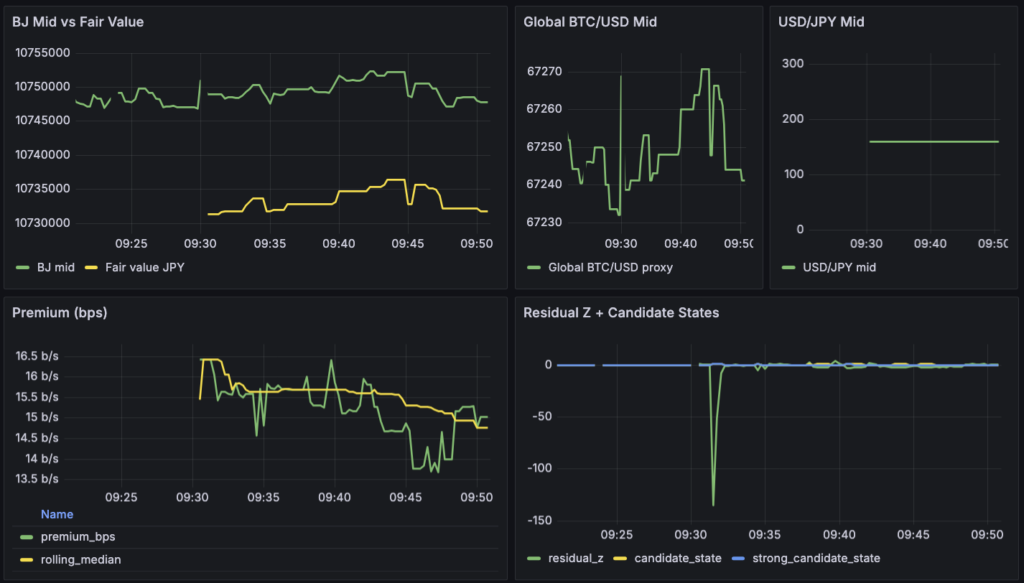Image resolution: width=1024 pixels, height=583 pixels.
Task: Isolate the premium_bps series via its legend label
Action: pyautogui.click(x=76, y=537)
